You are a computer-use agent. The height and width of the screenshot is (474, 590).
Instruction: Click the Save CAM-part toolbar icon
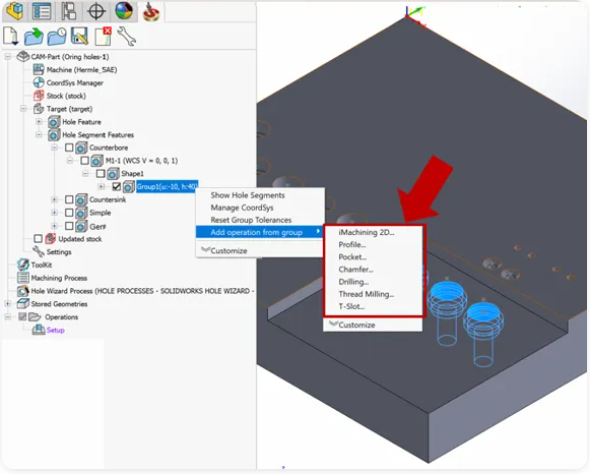[79, 36]
